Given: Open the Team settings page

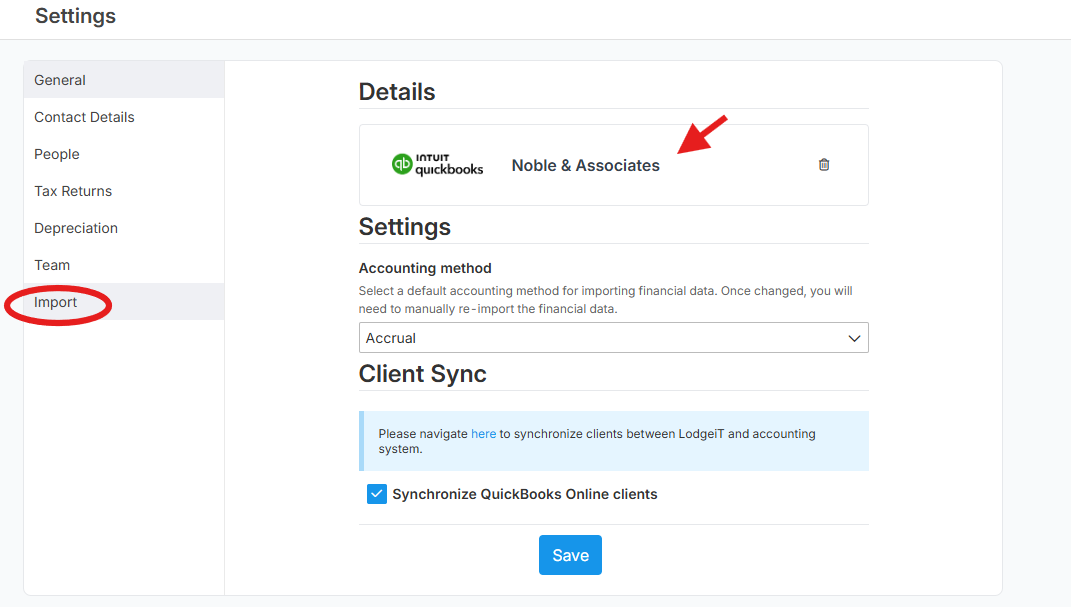Looking at the screenshot, I should pyautogui.click(x=124, y=264).
